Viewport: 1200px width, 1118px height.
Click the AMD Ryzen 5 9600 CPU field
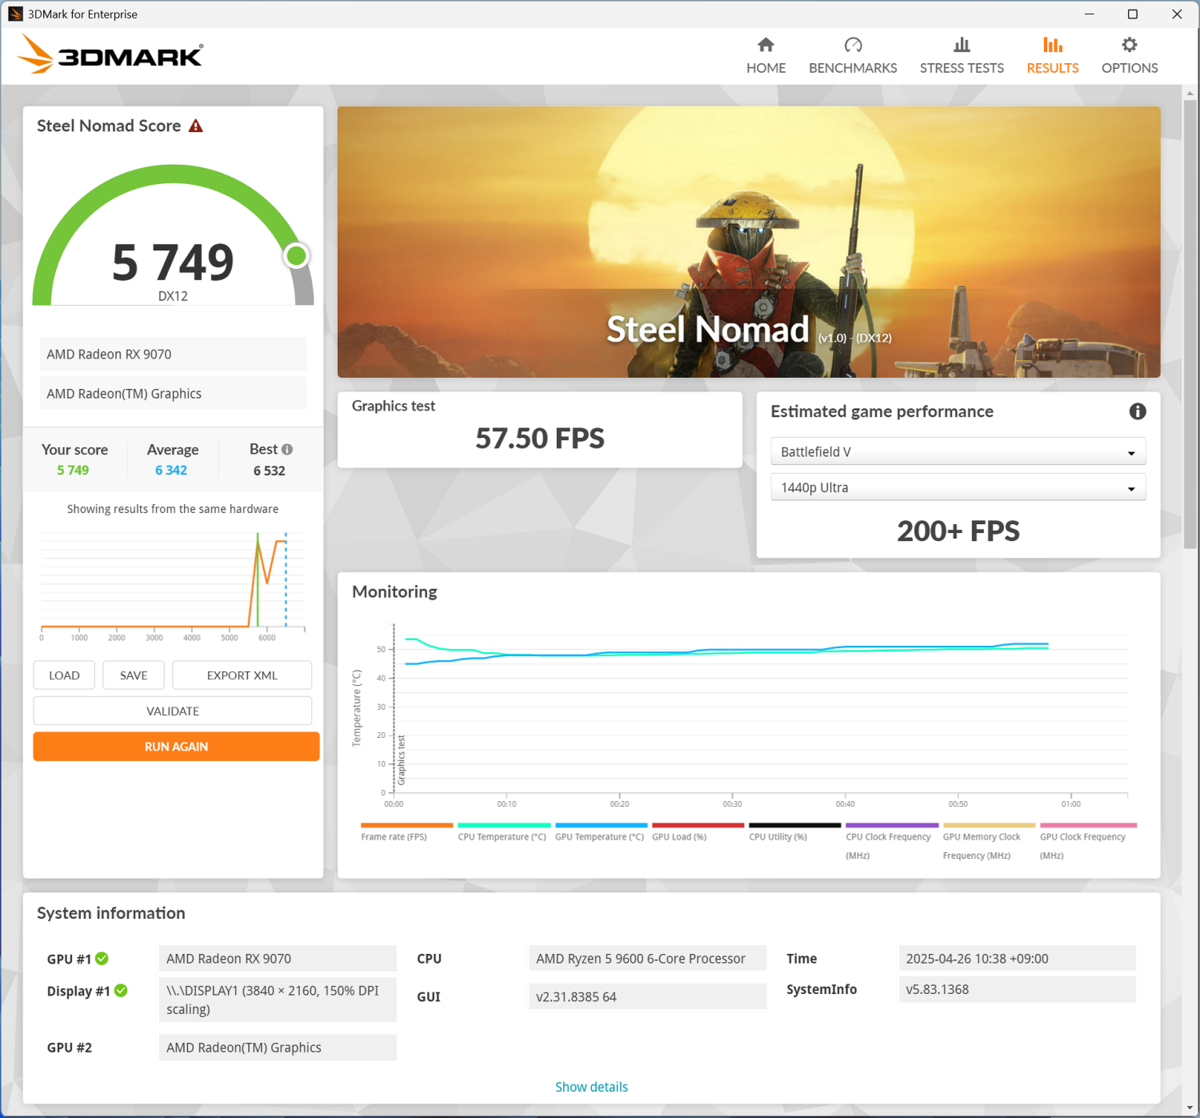(647, 959)
